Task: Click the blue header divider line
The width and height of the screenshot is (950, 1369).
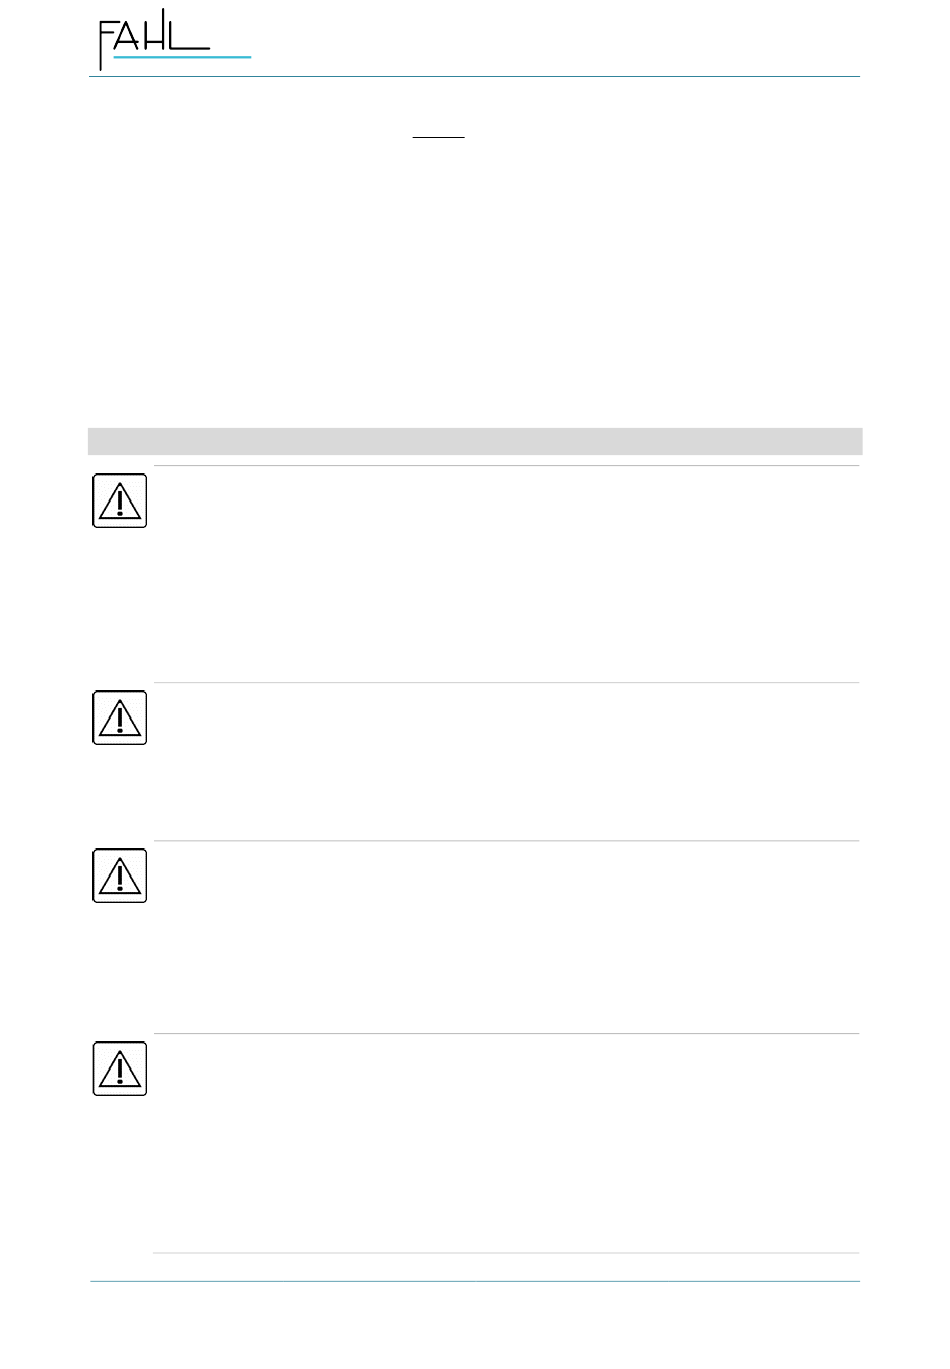Action: click(474, 77)
